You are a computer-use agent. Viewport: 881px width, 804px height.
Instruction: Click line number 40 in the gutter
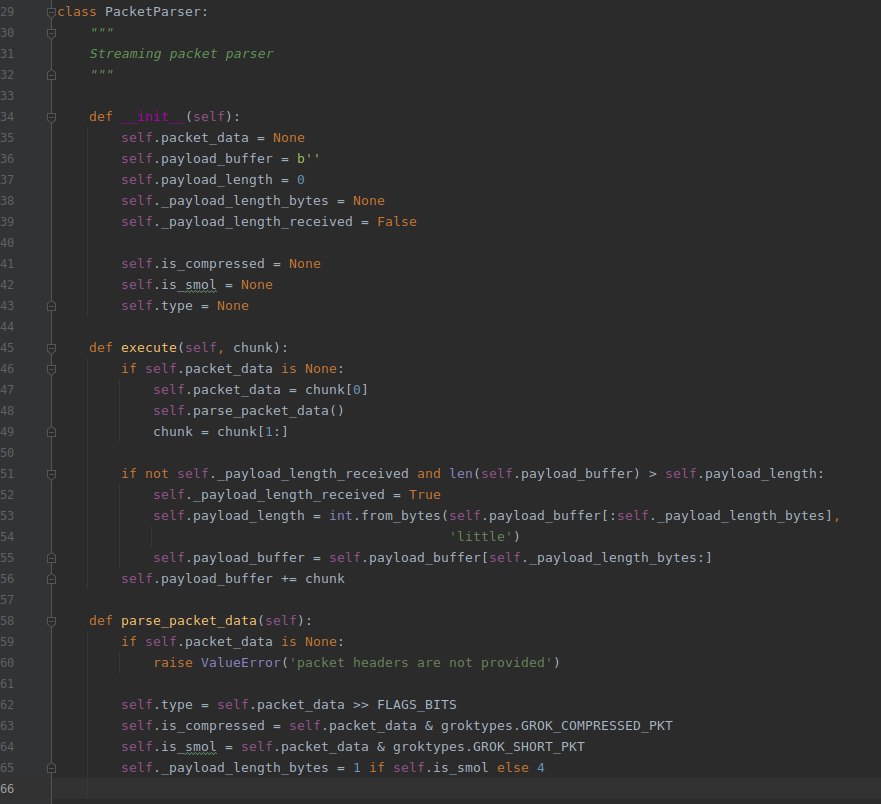click(7, 243)
